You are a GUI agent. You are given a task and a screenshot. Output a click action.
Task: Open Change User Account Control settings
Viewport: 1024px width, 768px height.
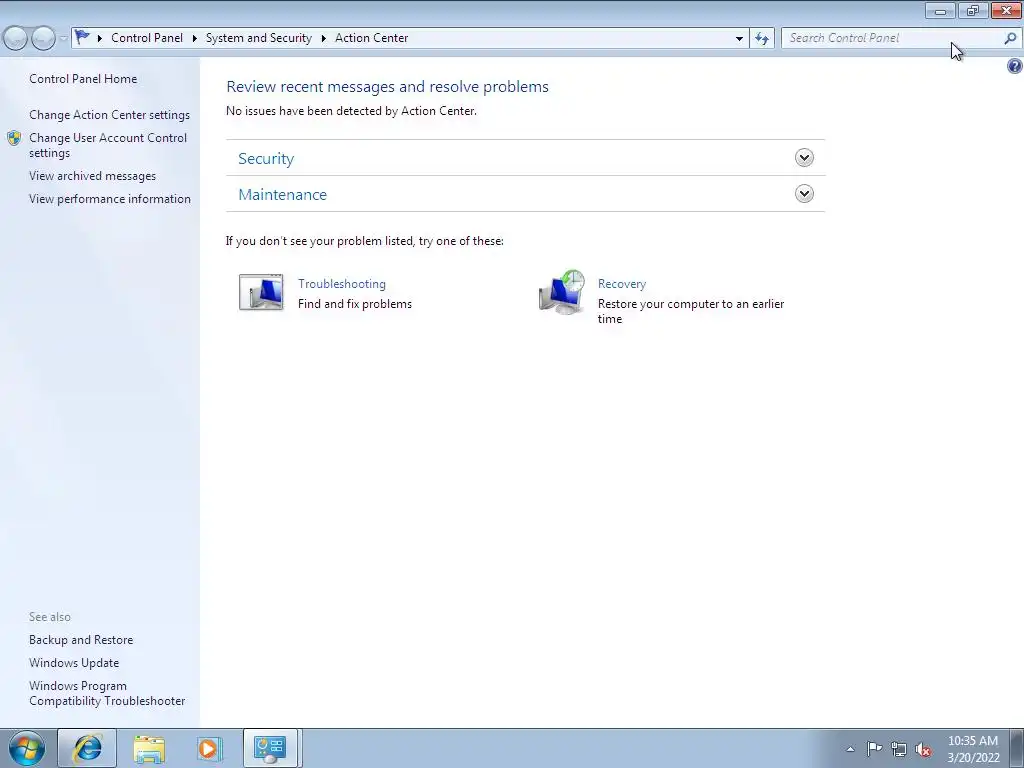[x=108, y=145]
